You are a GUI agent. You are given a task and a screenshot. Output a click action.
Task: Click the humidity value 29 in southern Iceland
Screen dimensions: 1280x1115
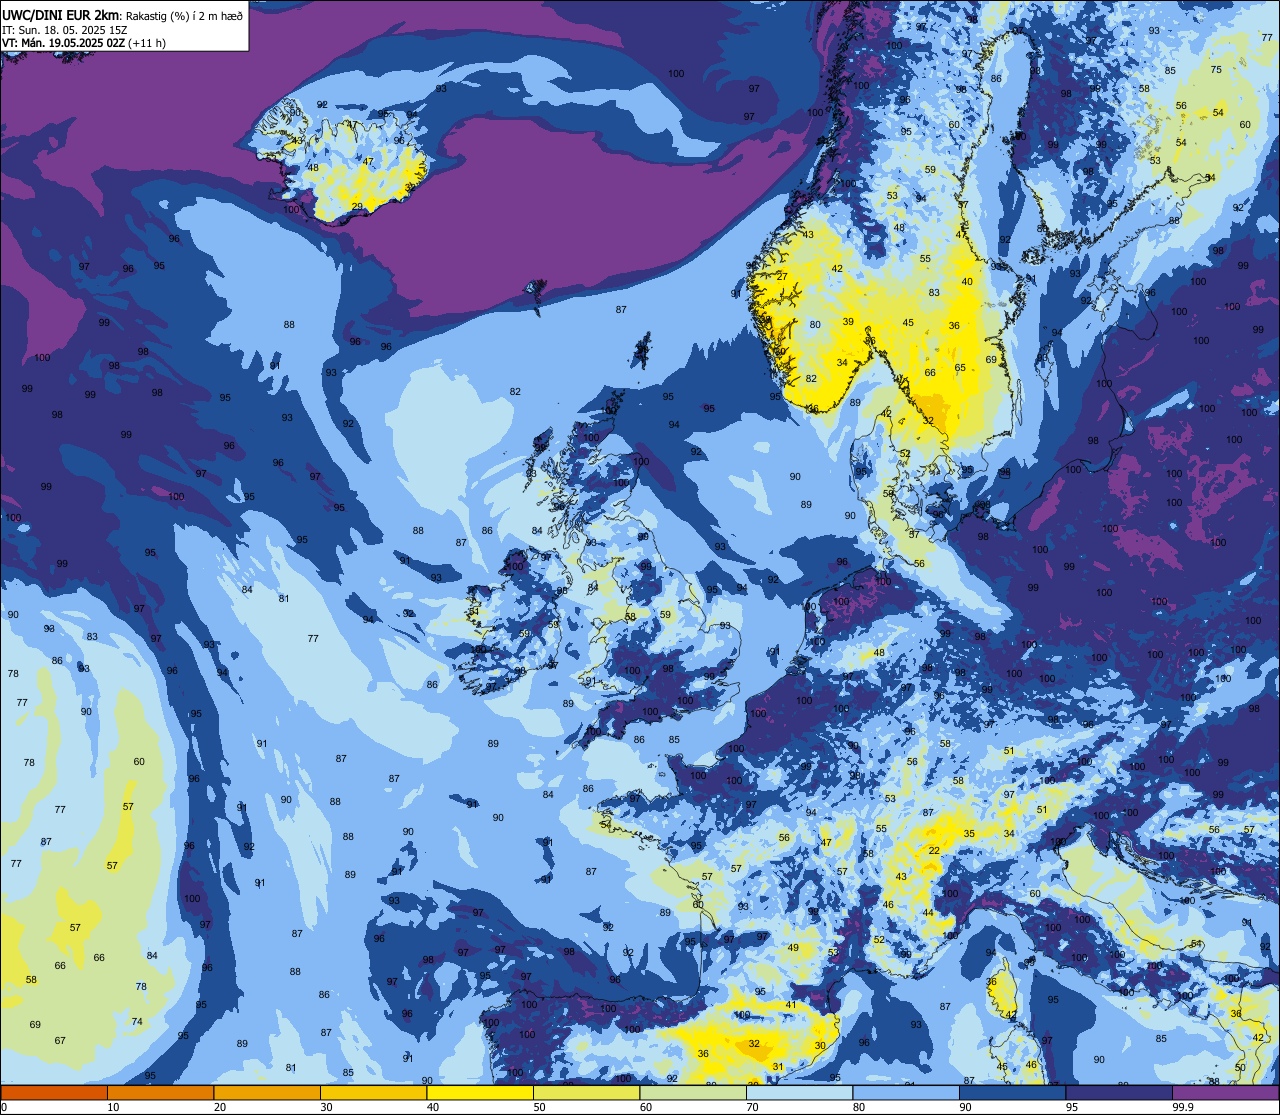pyautogui.click(x=357, y=207)
